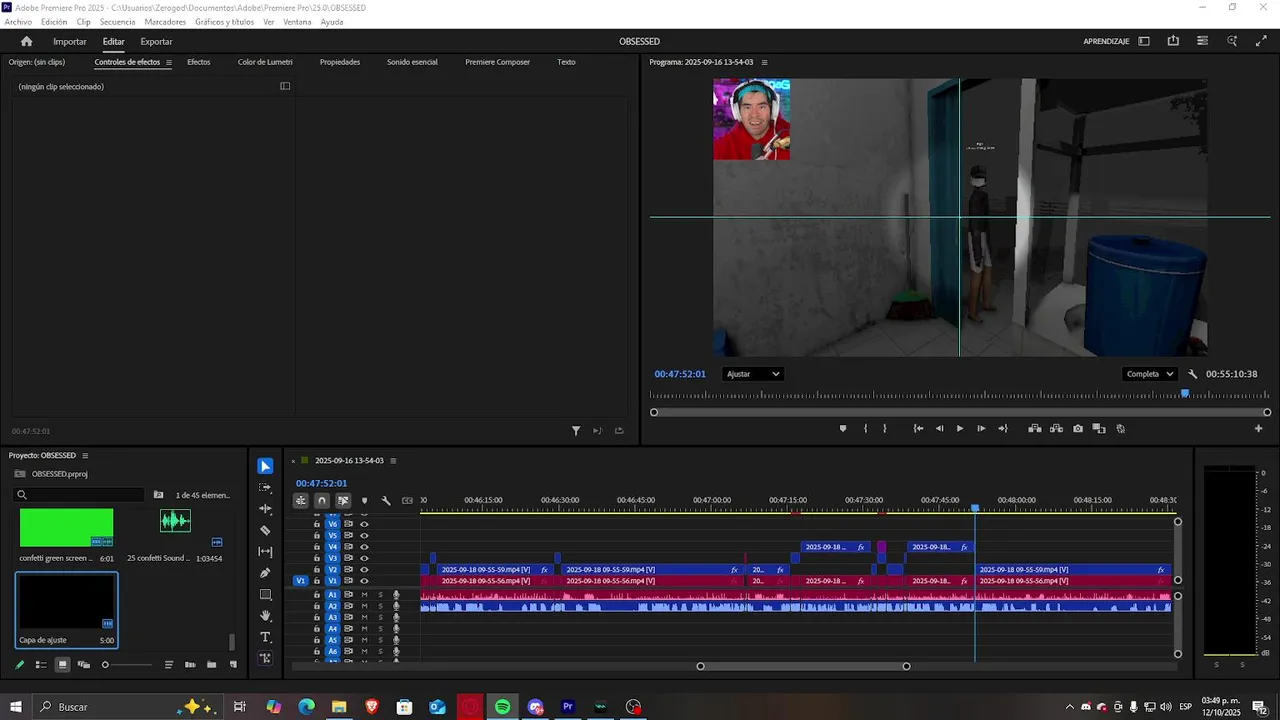Open the Program monitor settings wrench
Screen dimensions: 1280x720
tap(1192, 374)
